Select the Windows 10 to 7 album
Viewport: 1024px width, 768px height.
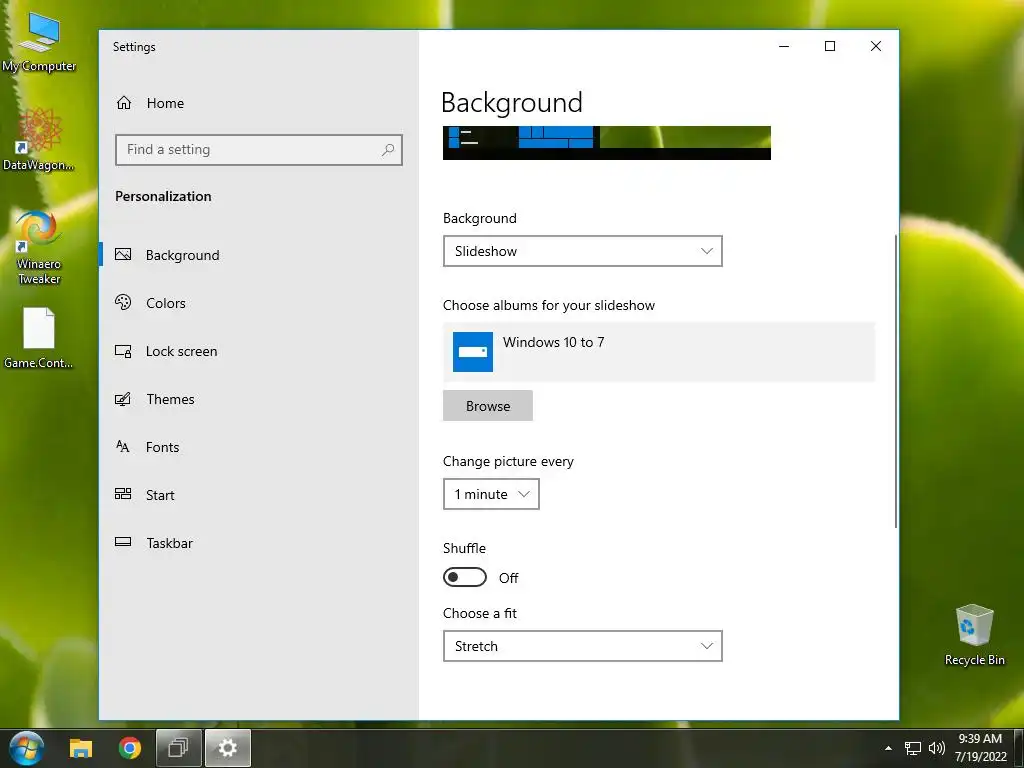click(x=659, y=352)
